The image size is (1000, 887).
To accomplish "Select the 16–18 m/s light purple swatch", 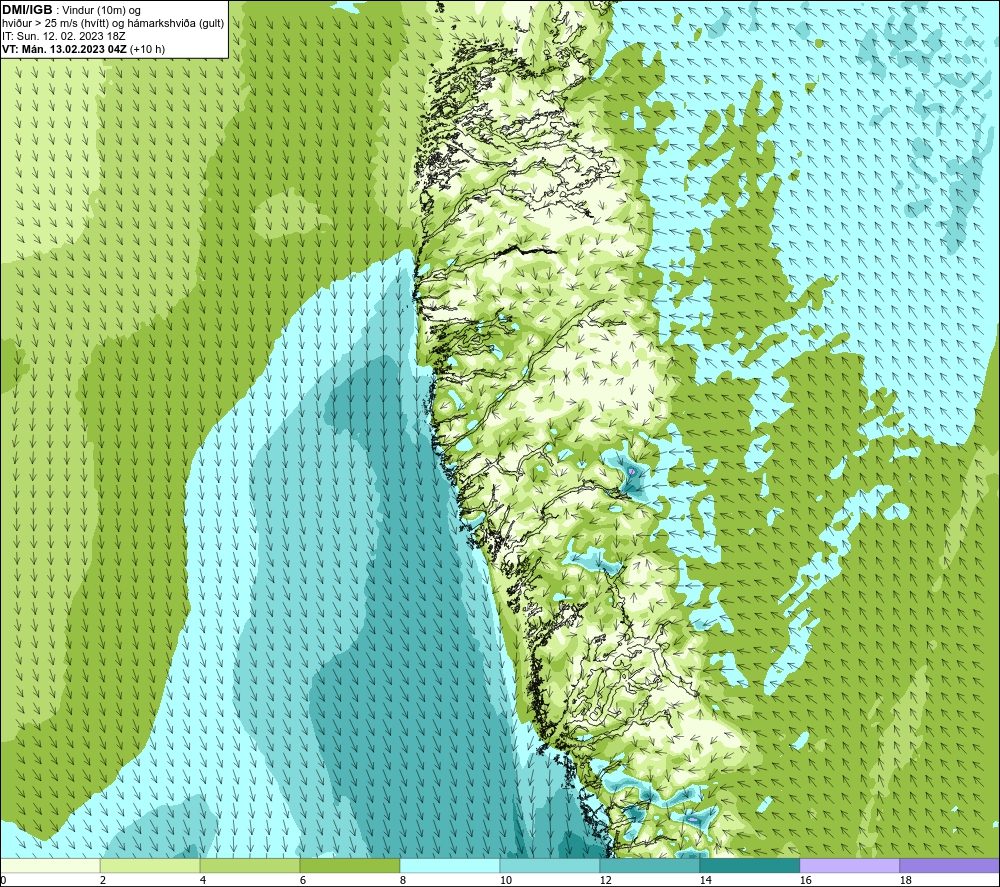I will tap(849, 865).
